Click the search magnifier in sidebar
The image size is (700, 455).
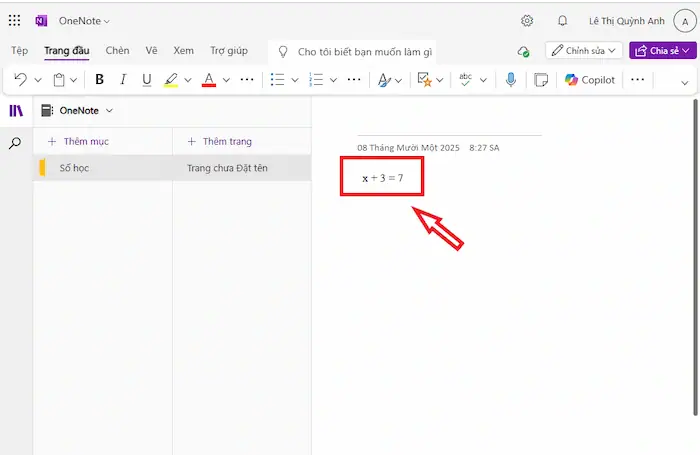pyautogui.click(x=15, y=143)
